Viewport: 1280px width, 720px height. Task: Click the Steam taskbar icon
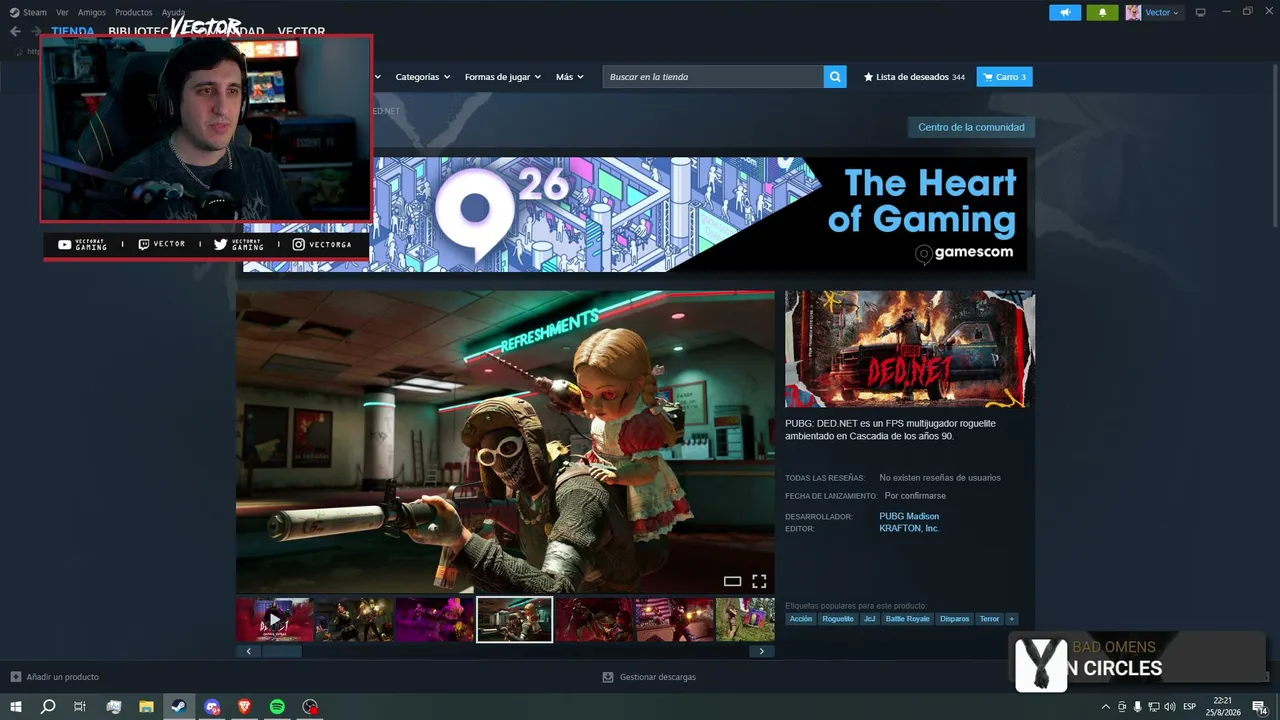179,707
